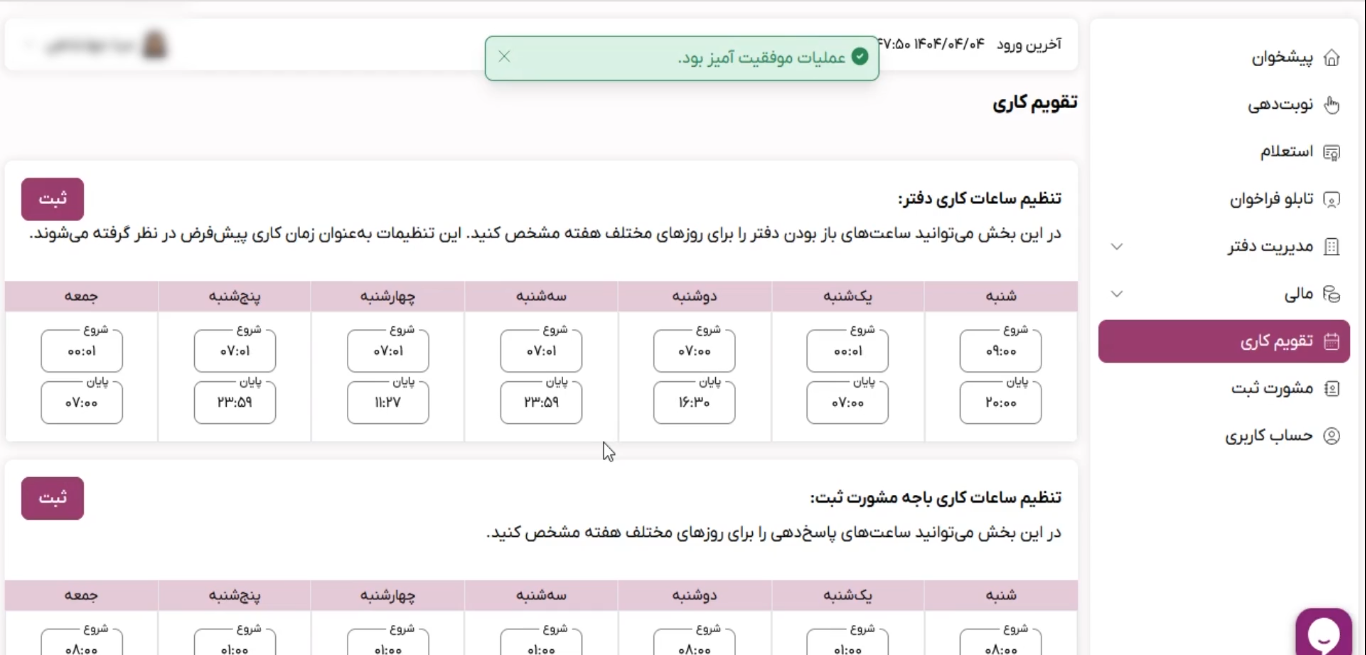Edit شنبه start time in consultation desk table
Image resolution: width=1366 pixels, height=655 pixels.
point(1000,642)
